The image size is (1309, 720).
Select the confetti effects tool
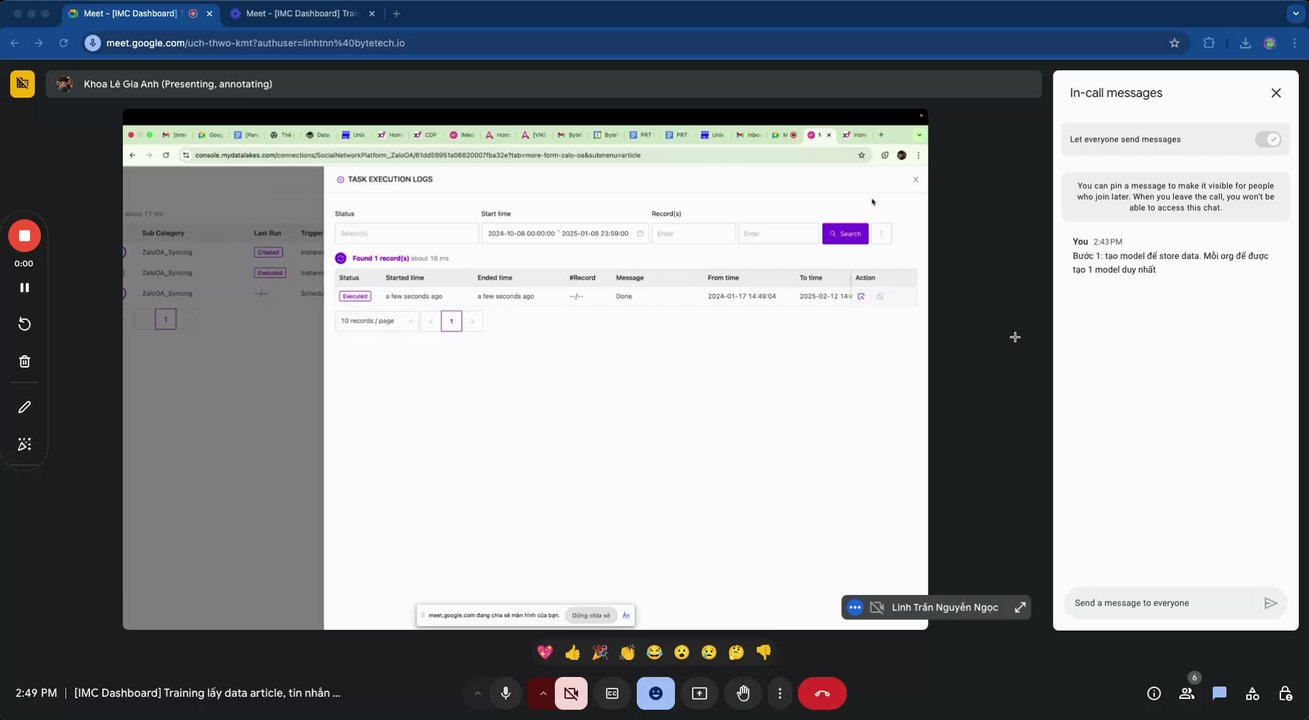point(24,445)
